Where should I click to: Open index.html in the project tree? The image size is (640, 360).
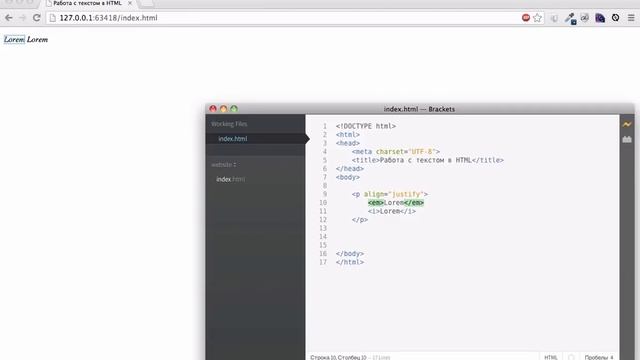[x=231, y=179]
